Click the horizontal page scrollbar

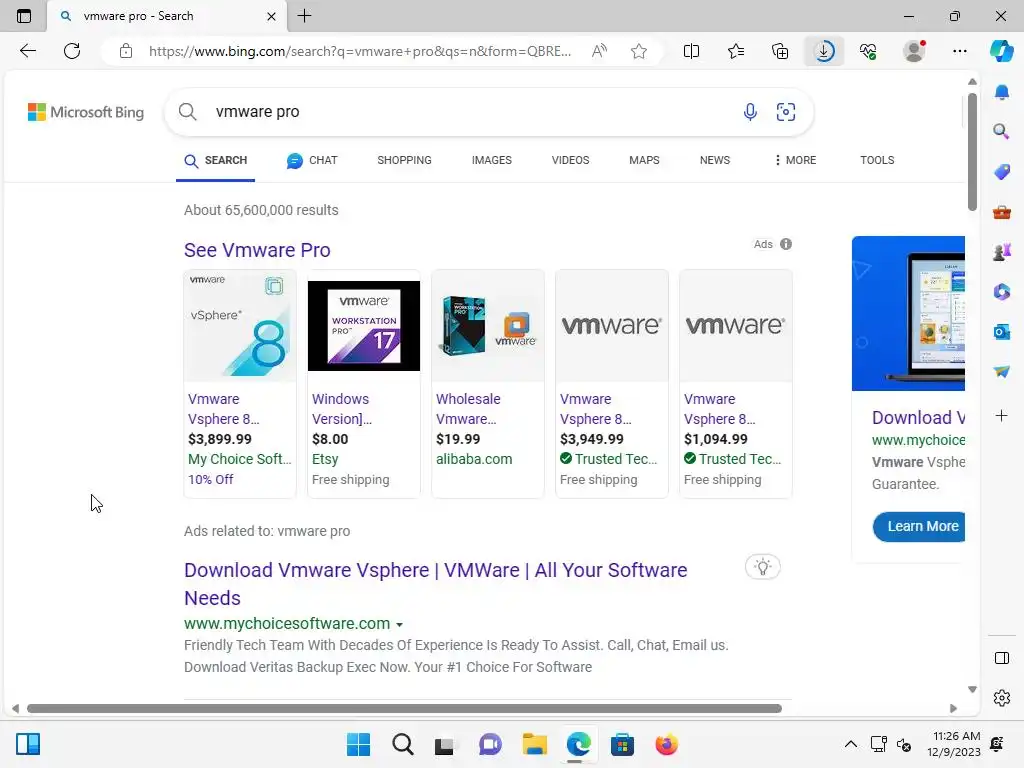(x=404, y=709)
